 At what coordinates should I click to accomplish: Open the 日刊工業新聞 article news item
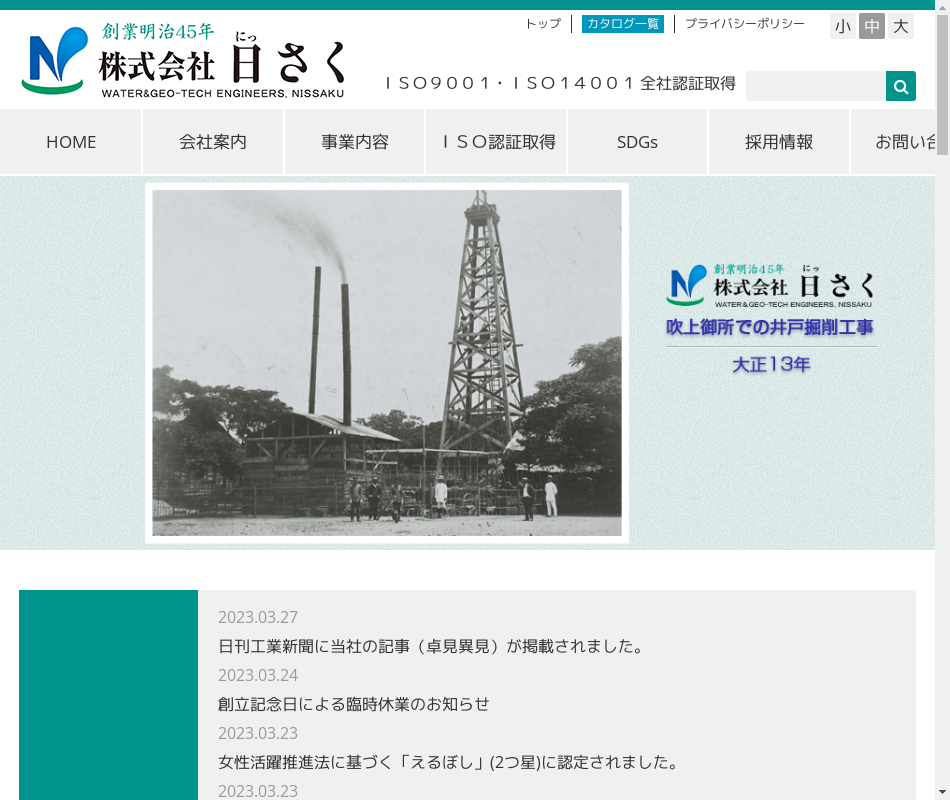pyautogui.click(x=430, y=646)
